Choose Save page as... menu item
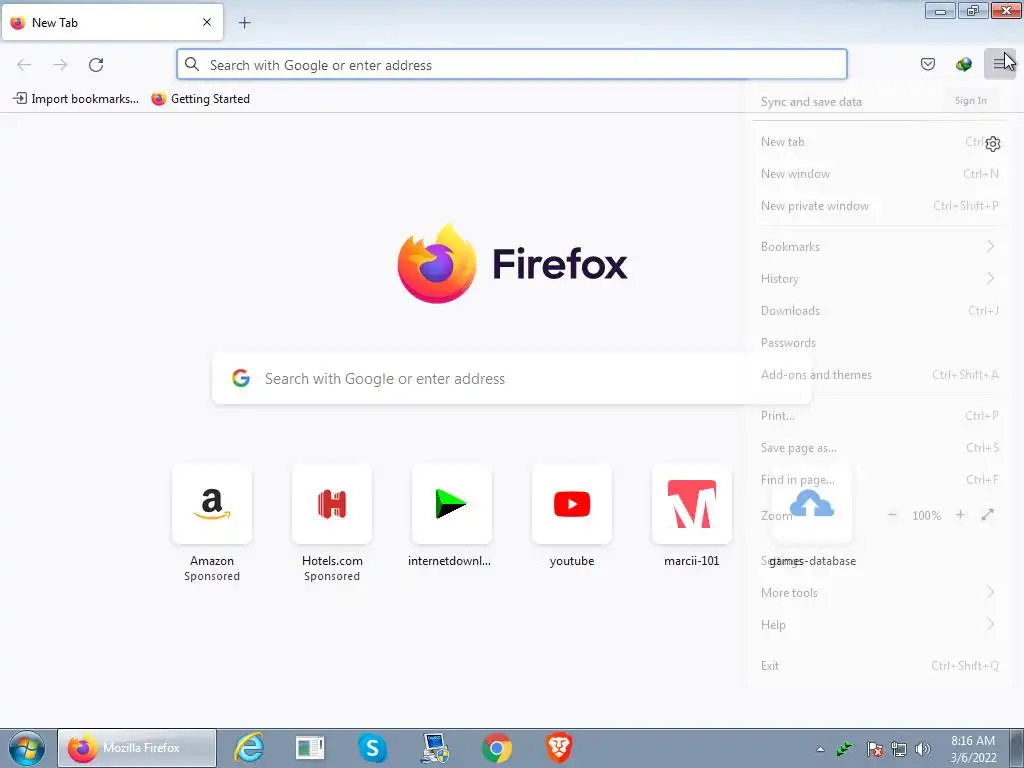The image size is (1024, 768). [879, 448]
